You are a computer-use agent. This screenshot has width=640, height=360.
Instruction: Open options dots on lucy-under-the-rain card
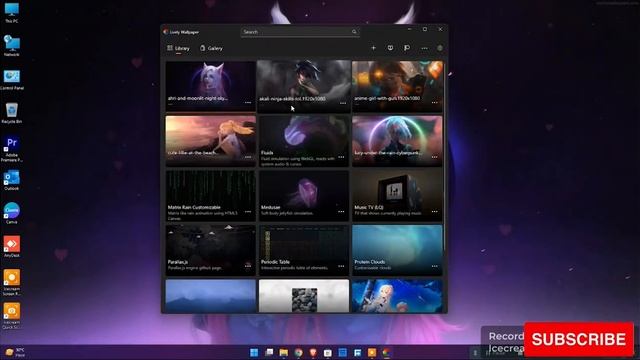(x=435, y=157)
